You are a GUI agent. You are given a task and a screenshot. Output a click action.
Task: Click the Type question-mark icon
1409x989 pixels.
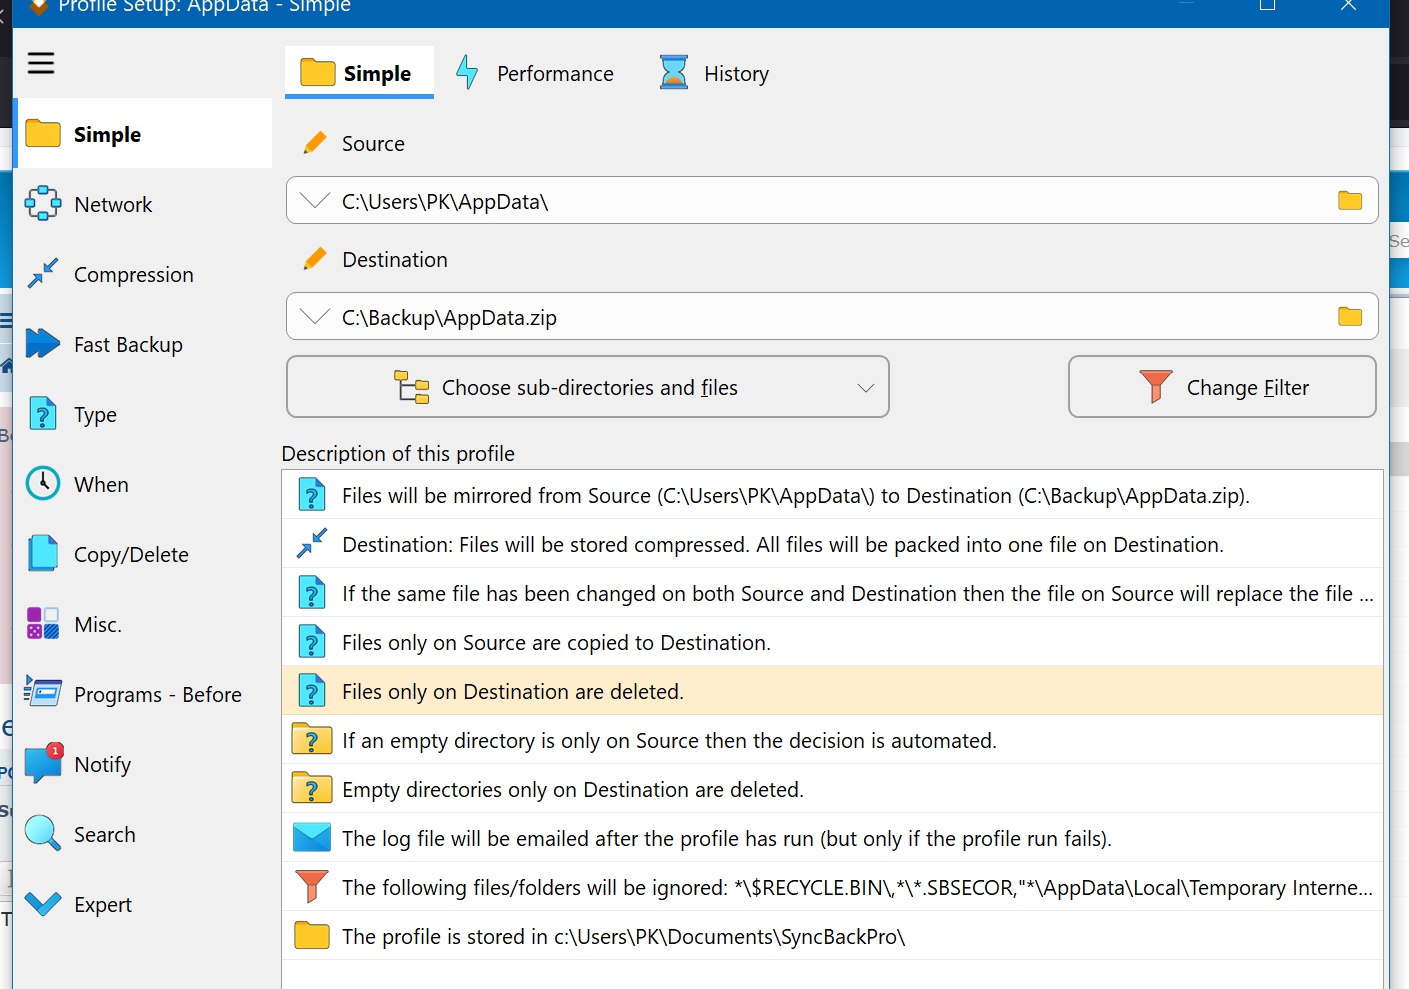point(43,413)
